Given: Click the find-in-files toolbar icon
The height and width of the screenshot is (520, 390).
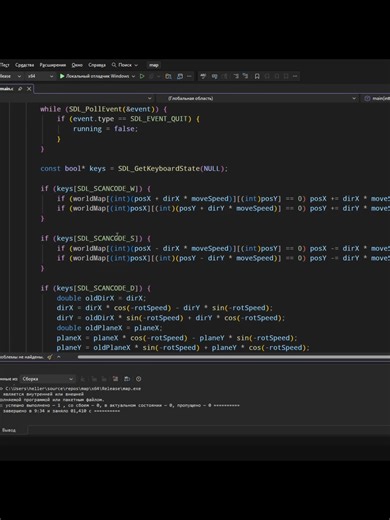Looking at the screenshot, I should tap(168, 76).
